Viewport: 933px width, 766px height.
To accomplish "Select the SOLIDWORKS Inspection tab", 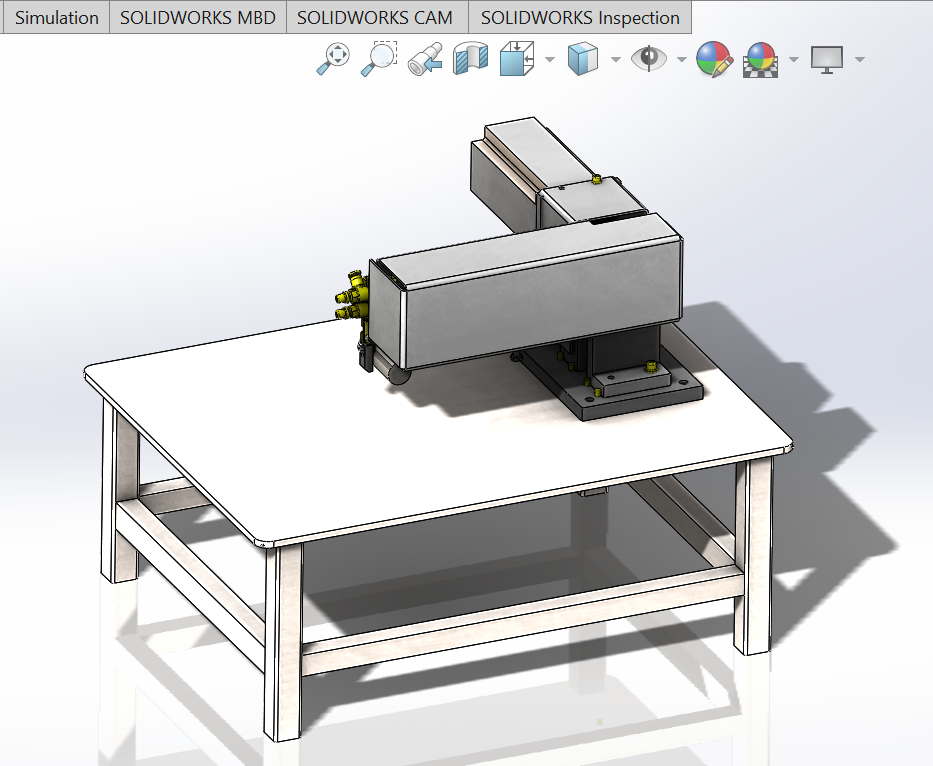I will click(x=580, y=18).
